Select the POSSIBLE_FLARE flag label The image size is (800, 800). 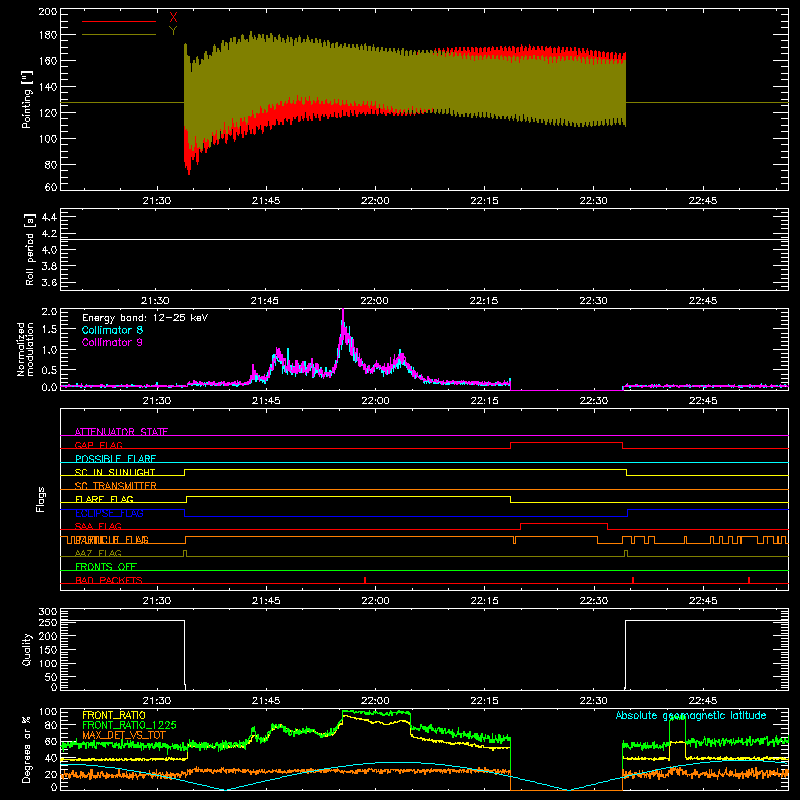[x=115, y=459]
